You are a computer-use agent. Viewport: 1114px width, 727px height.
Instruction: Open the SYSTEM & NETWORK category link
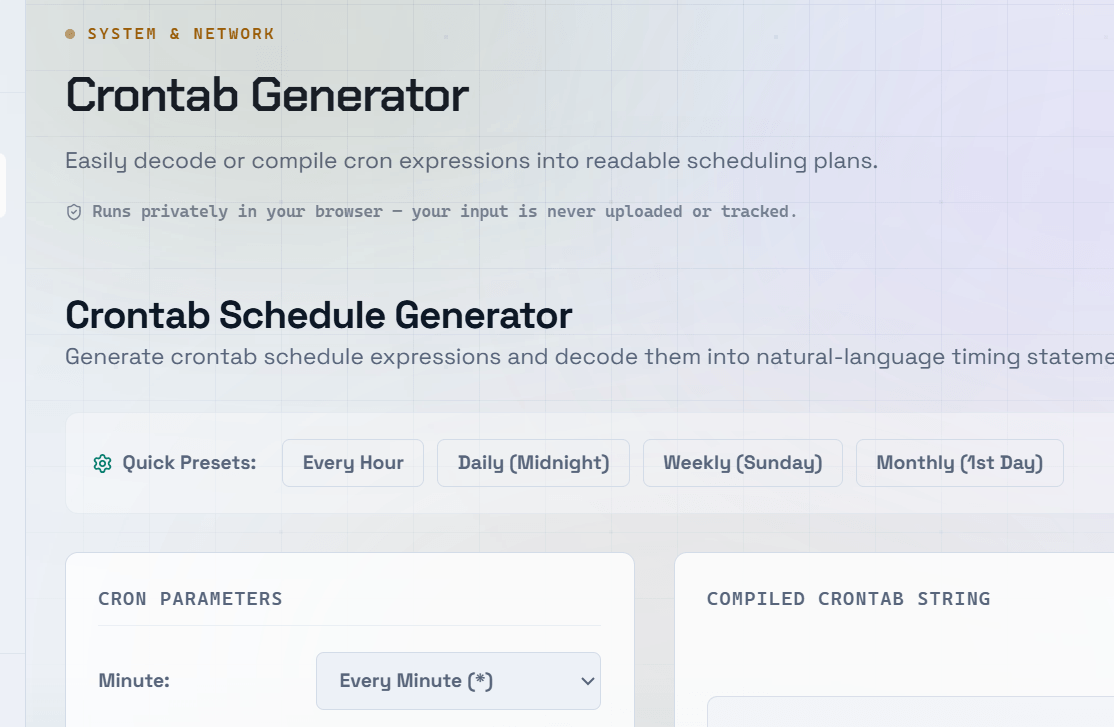pos(180,34)
